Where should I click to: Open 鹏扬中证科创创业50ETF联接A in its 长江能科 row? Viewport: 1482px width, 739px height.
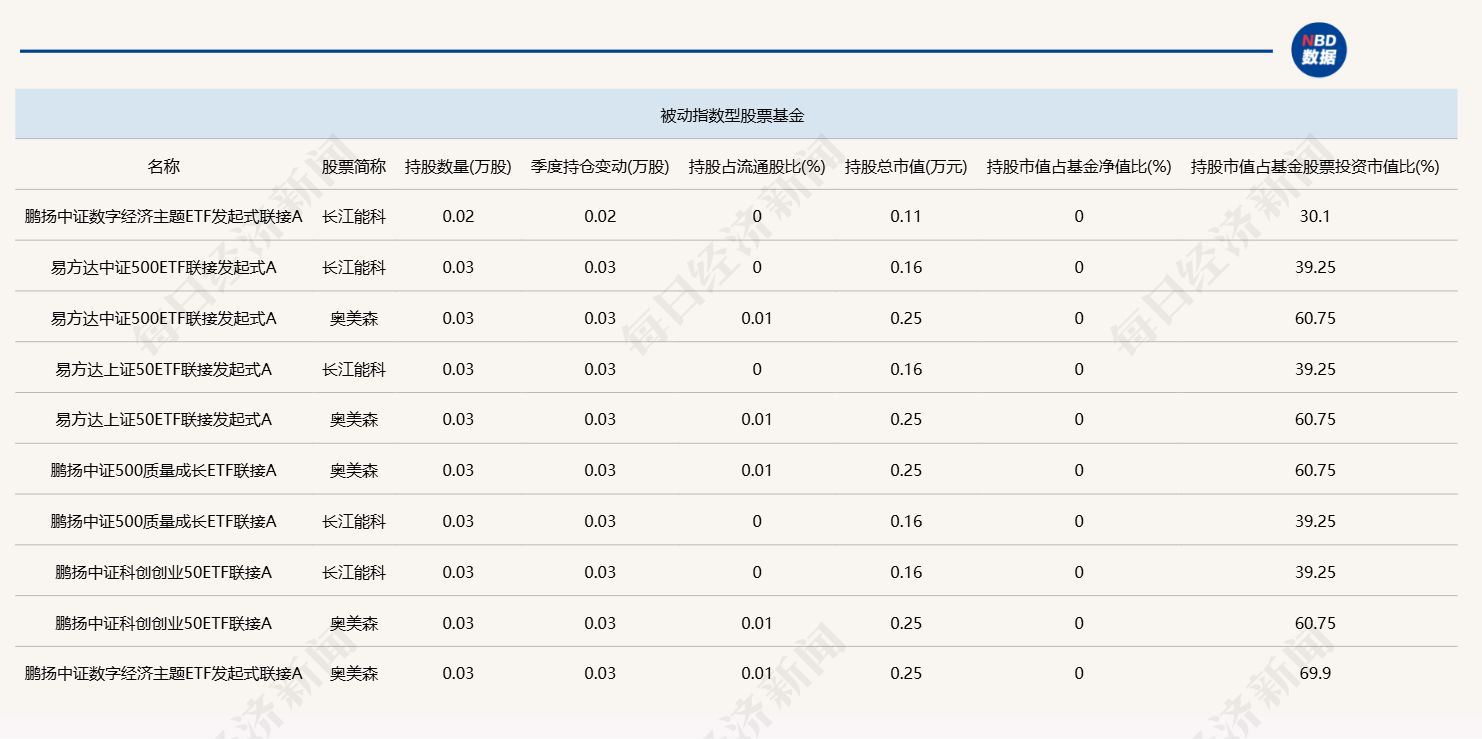(x=164, y=573)
